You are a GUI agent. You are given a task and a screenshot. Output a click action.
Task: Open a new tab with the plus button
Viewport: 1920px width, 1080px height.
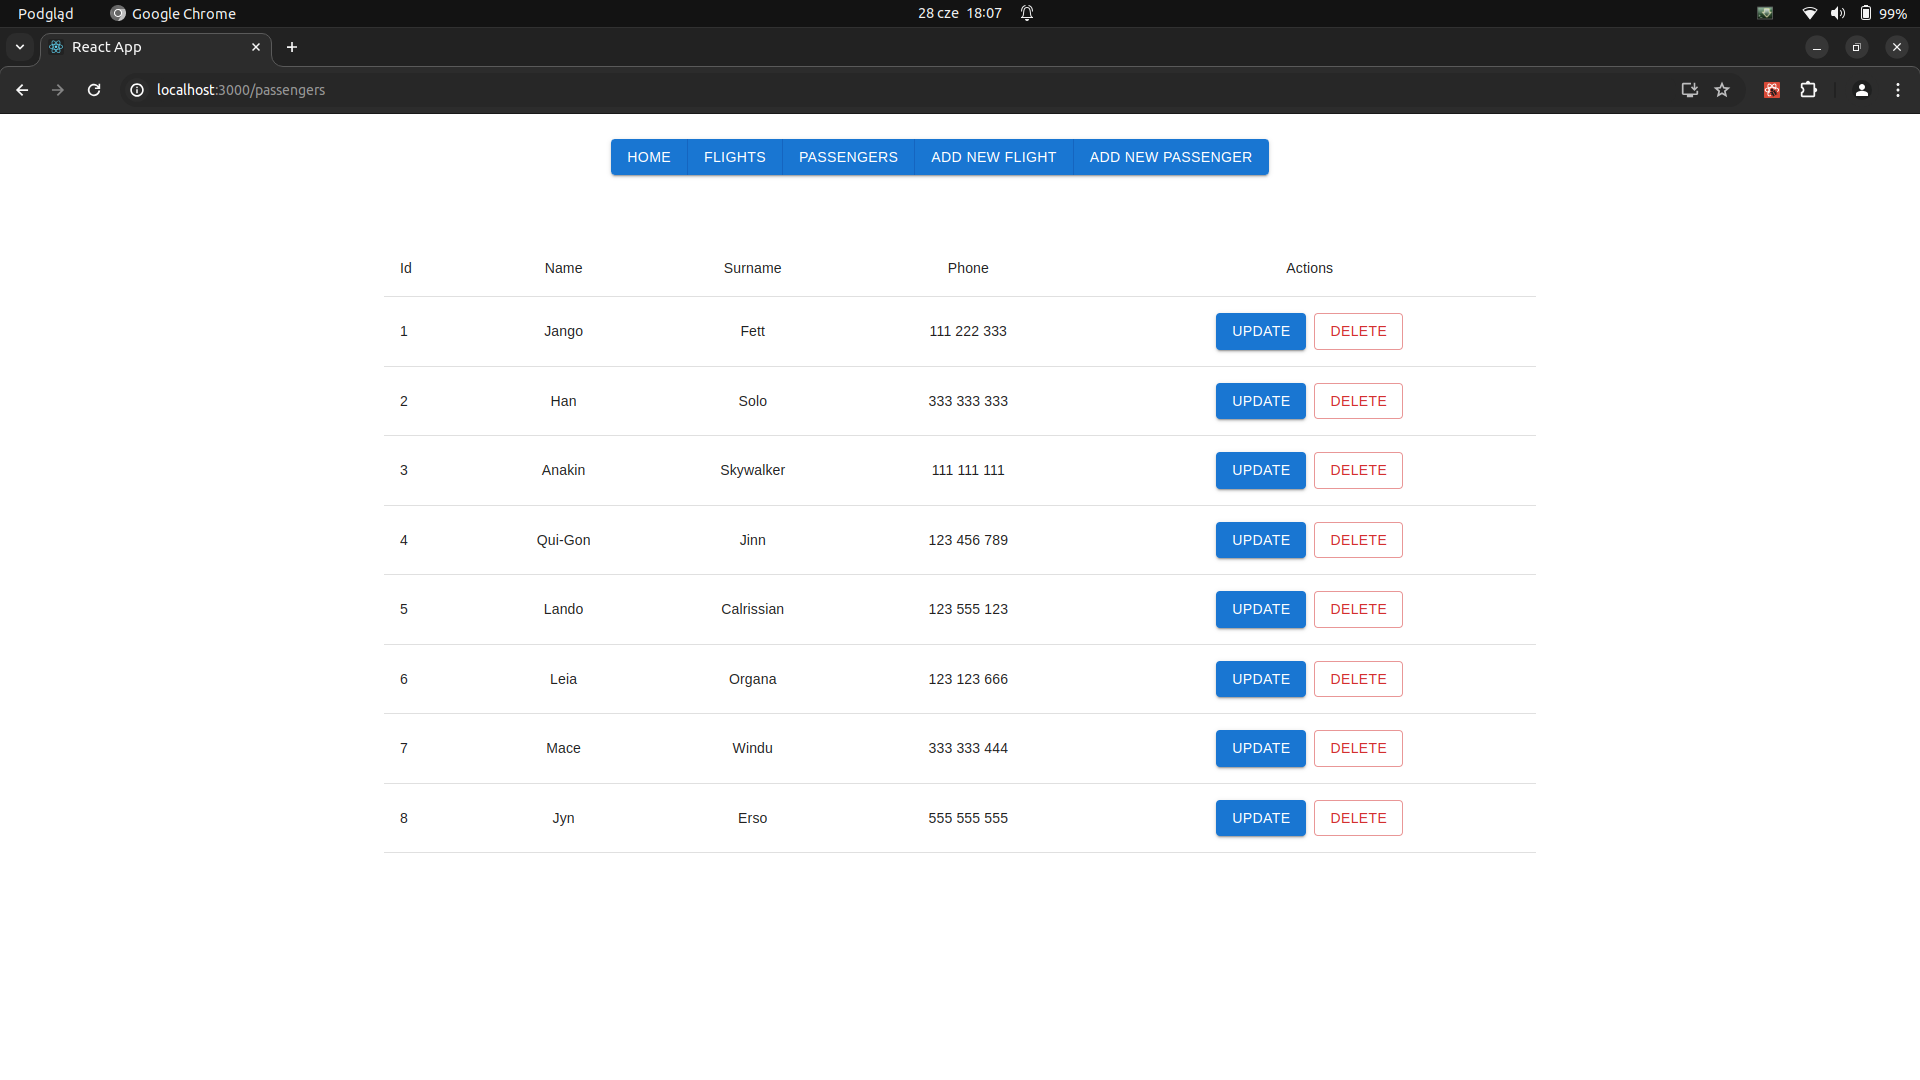click(292, 47)
